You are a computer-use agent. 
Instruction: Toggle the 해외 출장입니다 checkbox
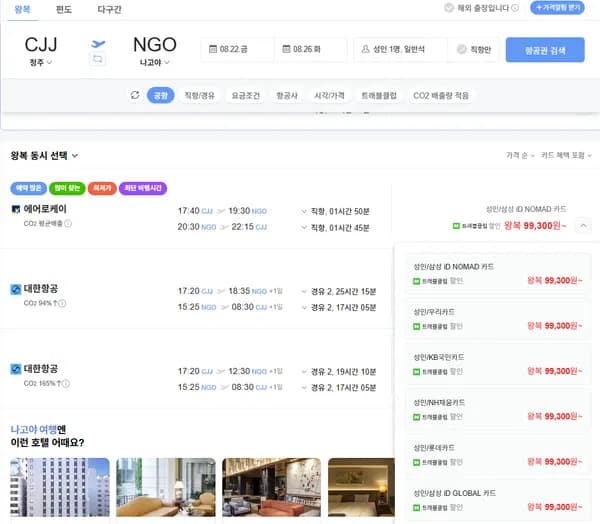click(449, 8)
